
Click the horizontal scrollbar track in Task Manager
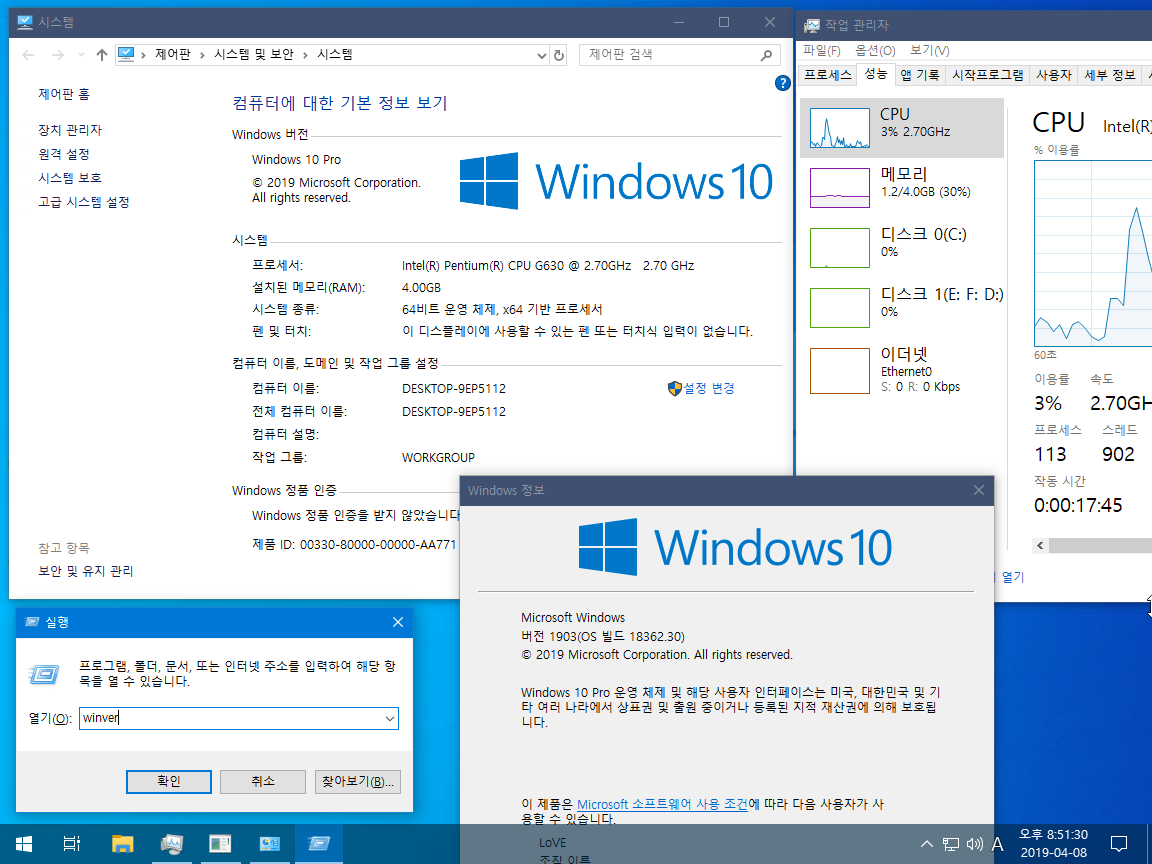click(1100, 546)
